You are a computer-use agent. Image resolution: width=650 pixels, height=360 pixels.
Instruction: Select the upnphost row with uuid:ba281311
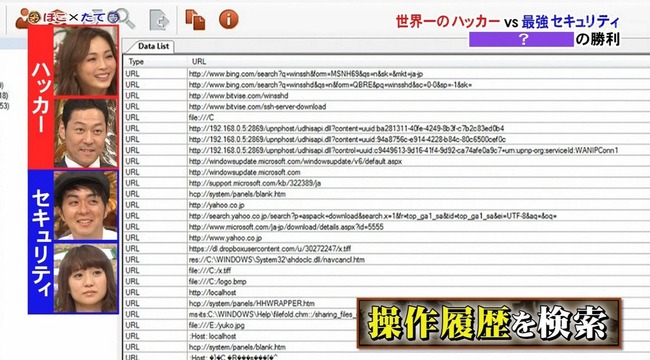387,129
